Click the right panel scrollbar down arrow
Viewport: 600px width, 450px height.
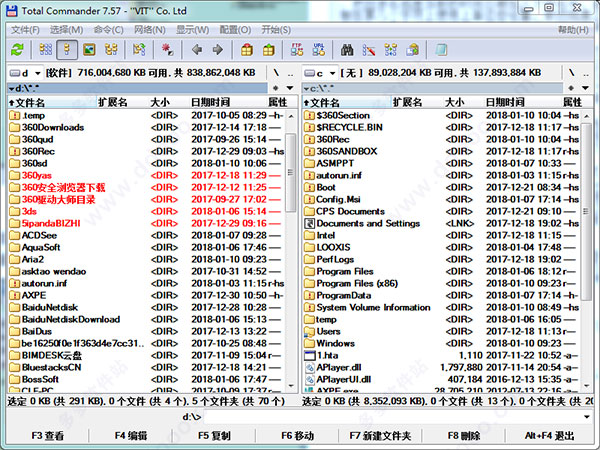click(x=586, y=386)
